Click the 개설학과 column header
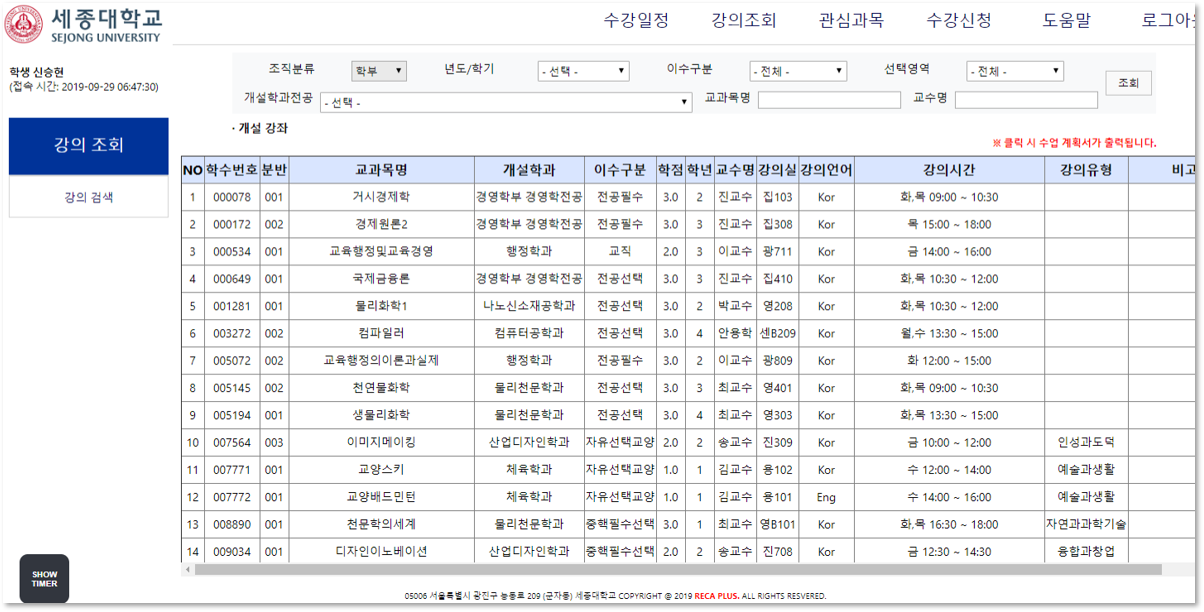The width and height of the screenshot is (1204, 612). tap(528, 170)
